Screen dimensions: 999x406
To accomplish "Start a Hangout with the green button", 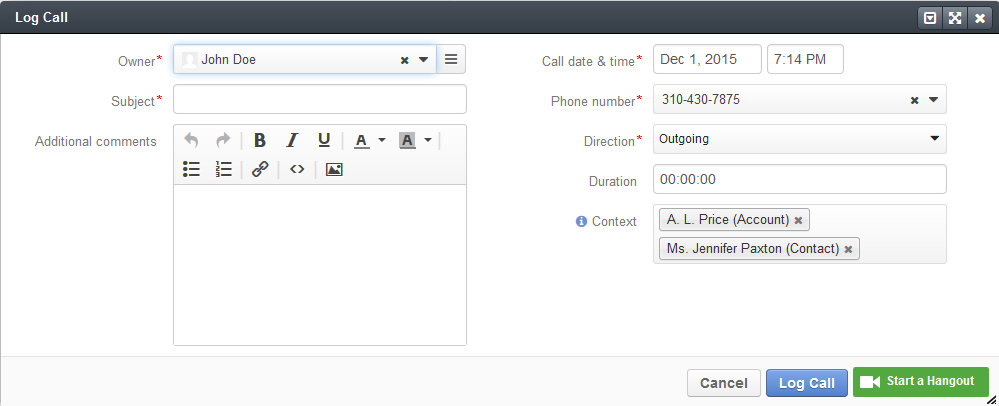I will (x=921, y=382).
